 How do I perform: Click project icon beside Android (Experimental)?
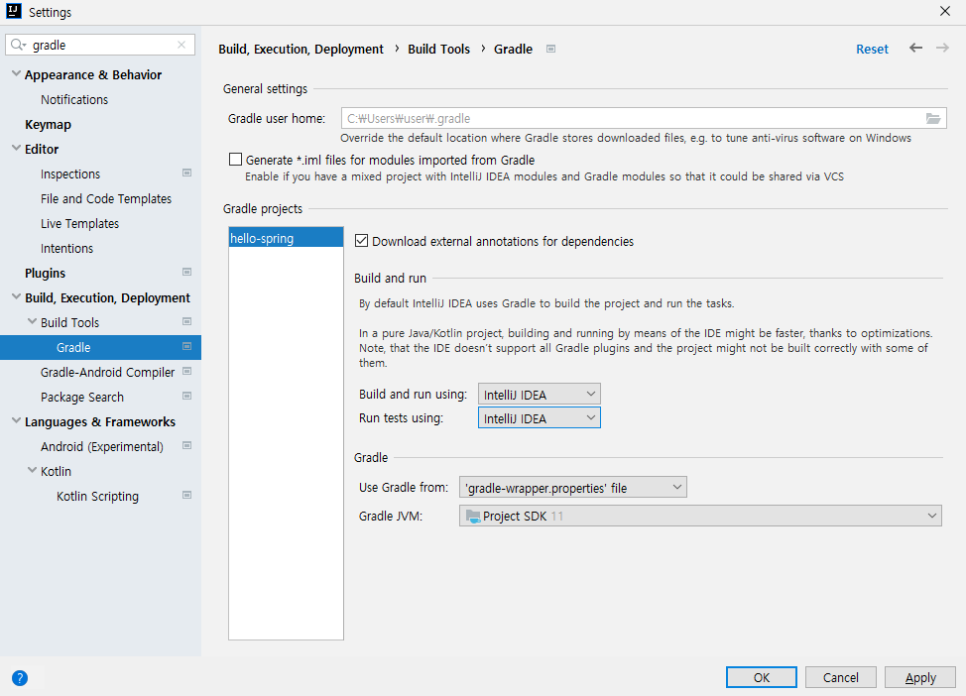[187, 445]
